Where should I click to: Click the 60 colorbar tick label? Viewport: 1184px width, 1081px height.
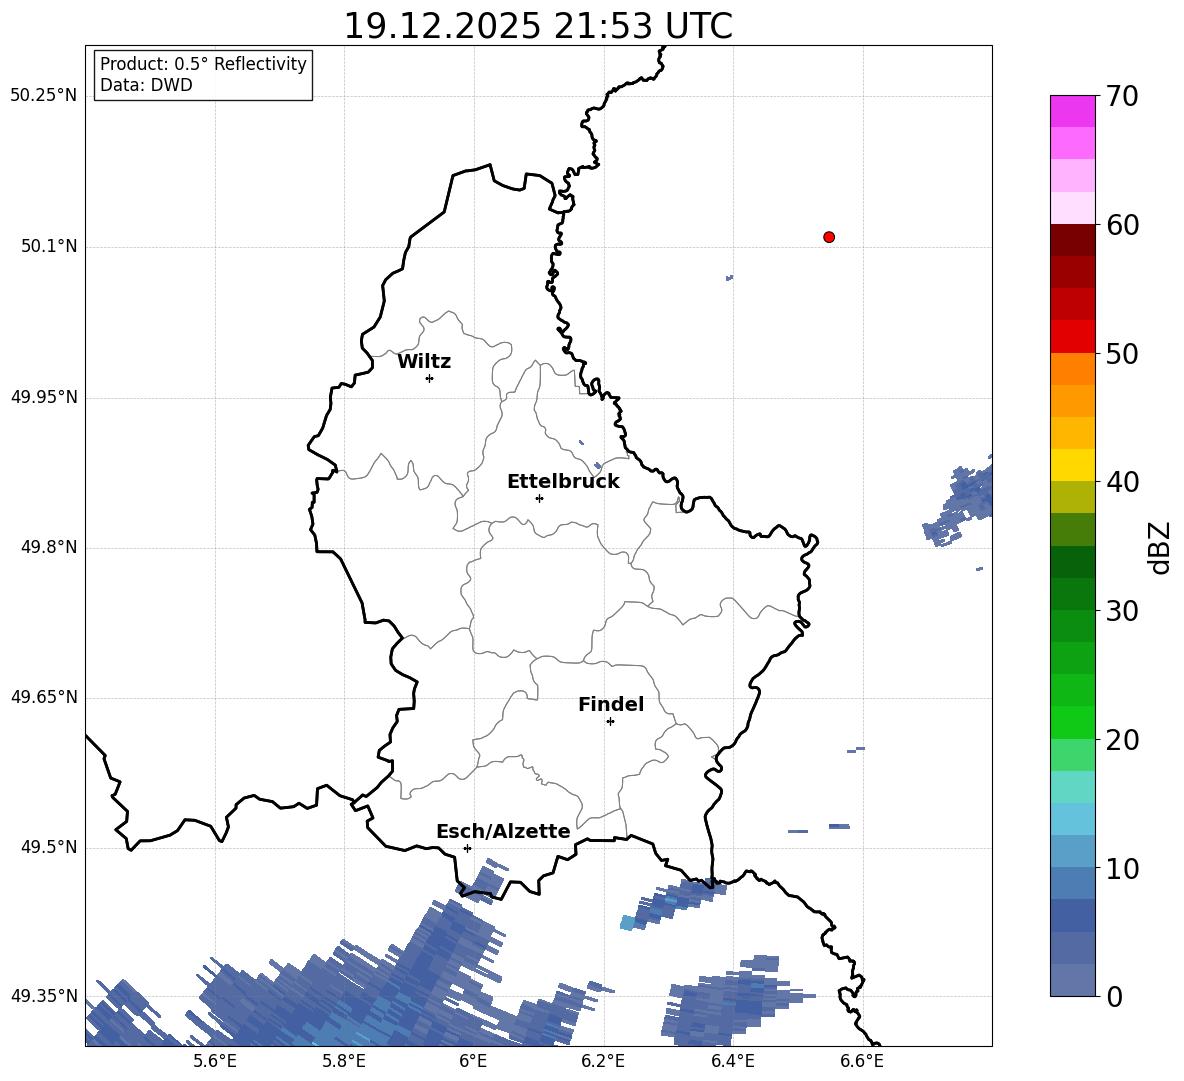pyautogui.click(x=1121, y=225)
